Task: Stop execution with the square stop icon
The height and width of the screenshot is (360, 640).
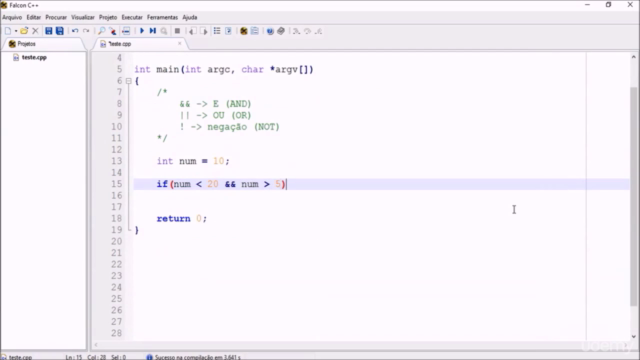Action: (177, 31)
